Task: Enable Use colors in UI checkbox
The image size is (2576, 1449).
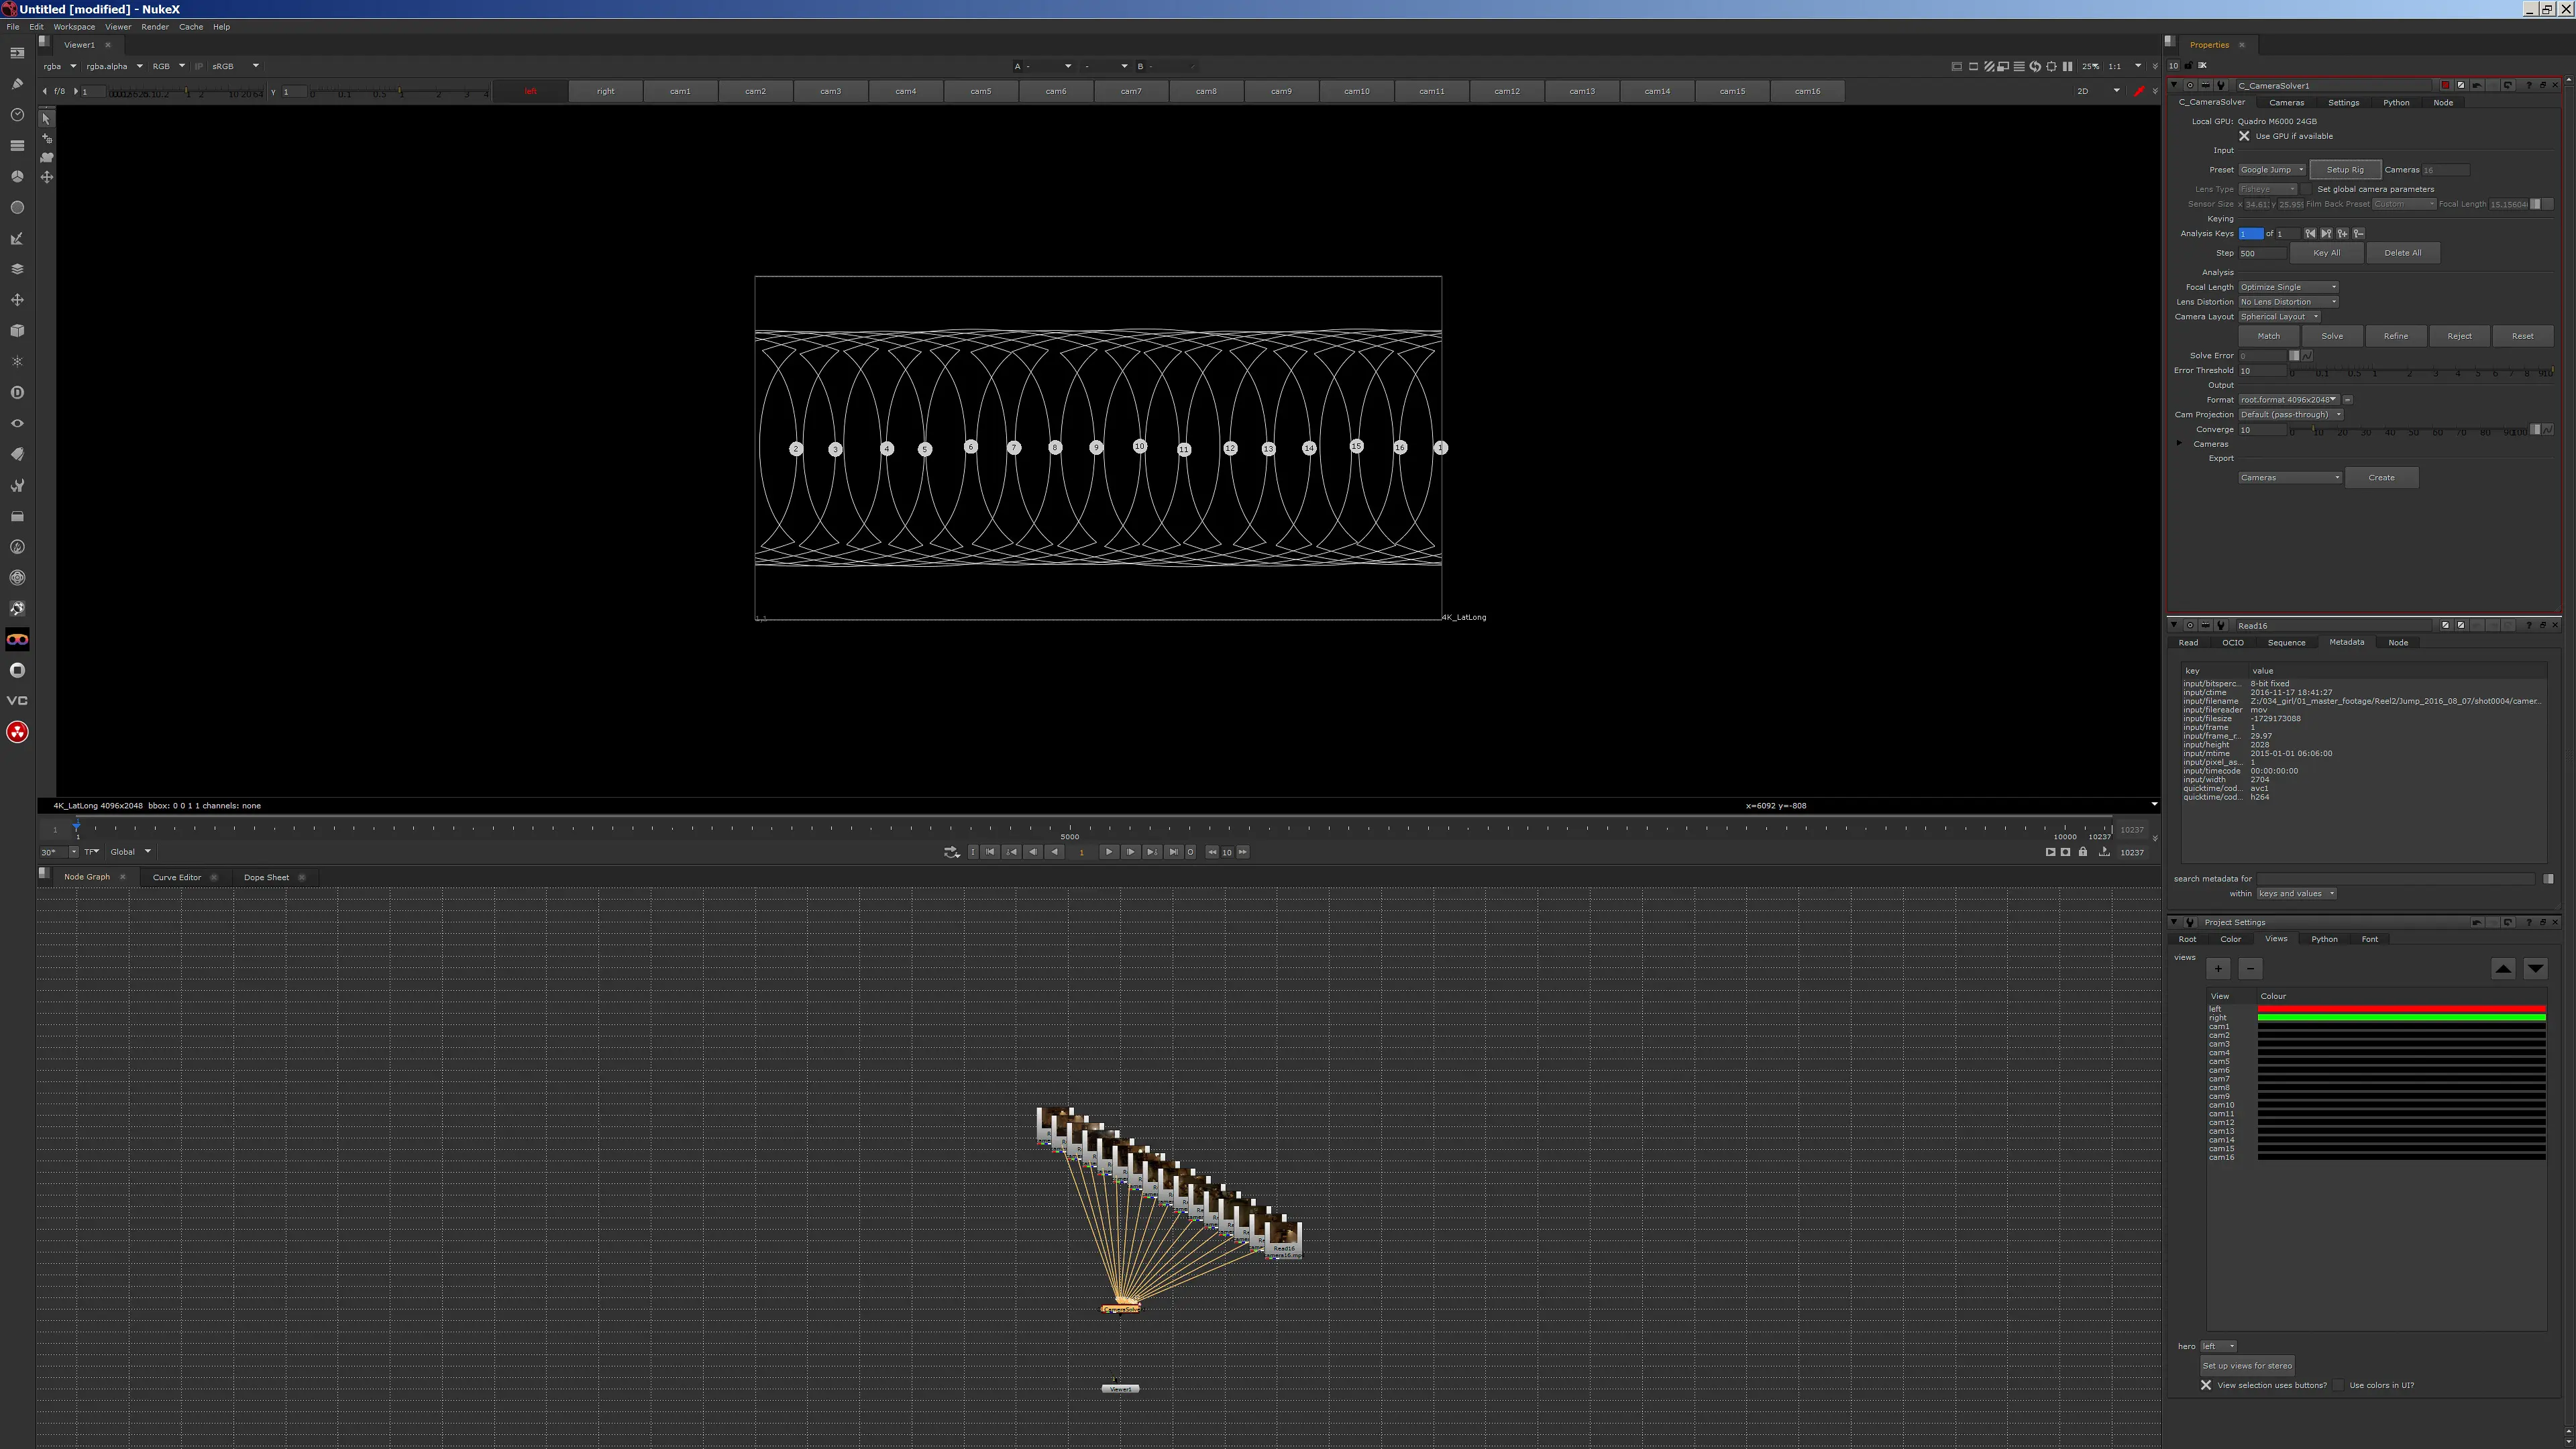Action: pyautogui.click(x=2338, y=1385)
